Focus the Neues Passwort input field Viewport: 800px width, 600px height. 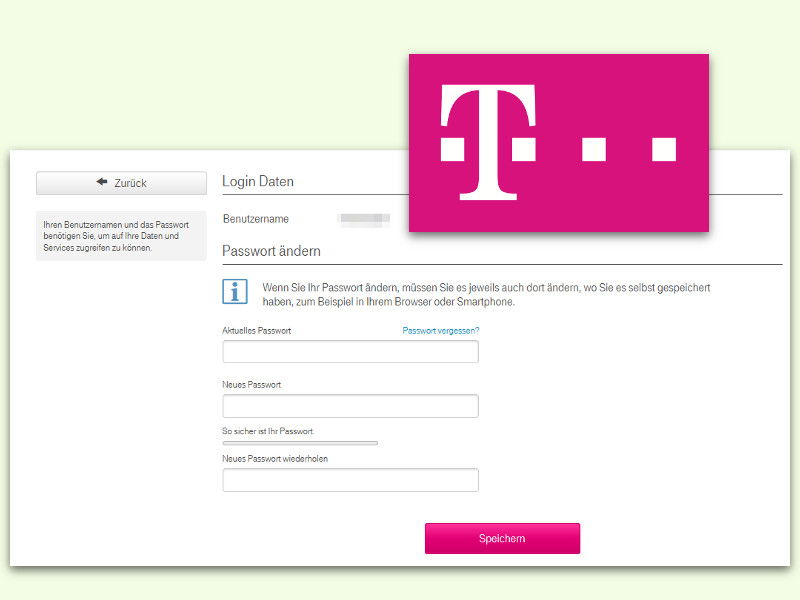pyautogui.click(x=351, y=406)
